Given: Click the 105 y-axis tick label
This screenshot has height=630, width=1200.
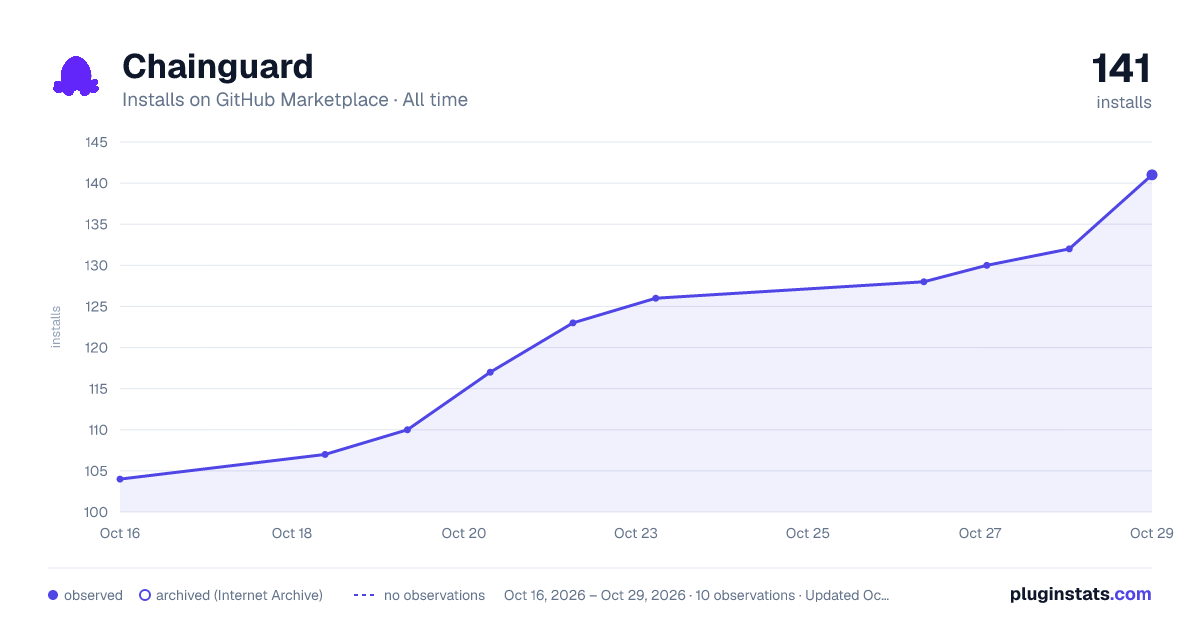Looking at the screenshot, I should tap(96, 471).
